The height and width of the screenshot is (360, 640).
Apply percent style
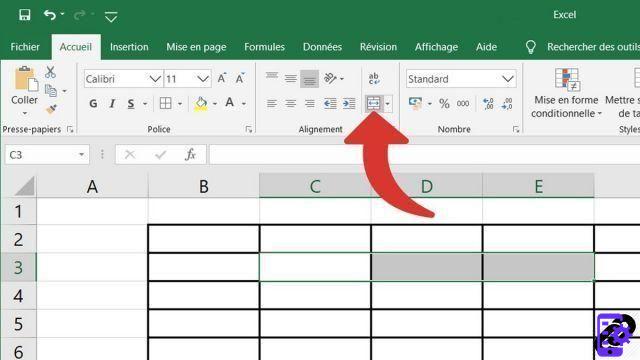coord(444,104)
